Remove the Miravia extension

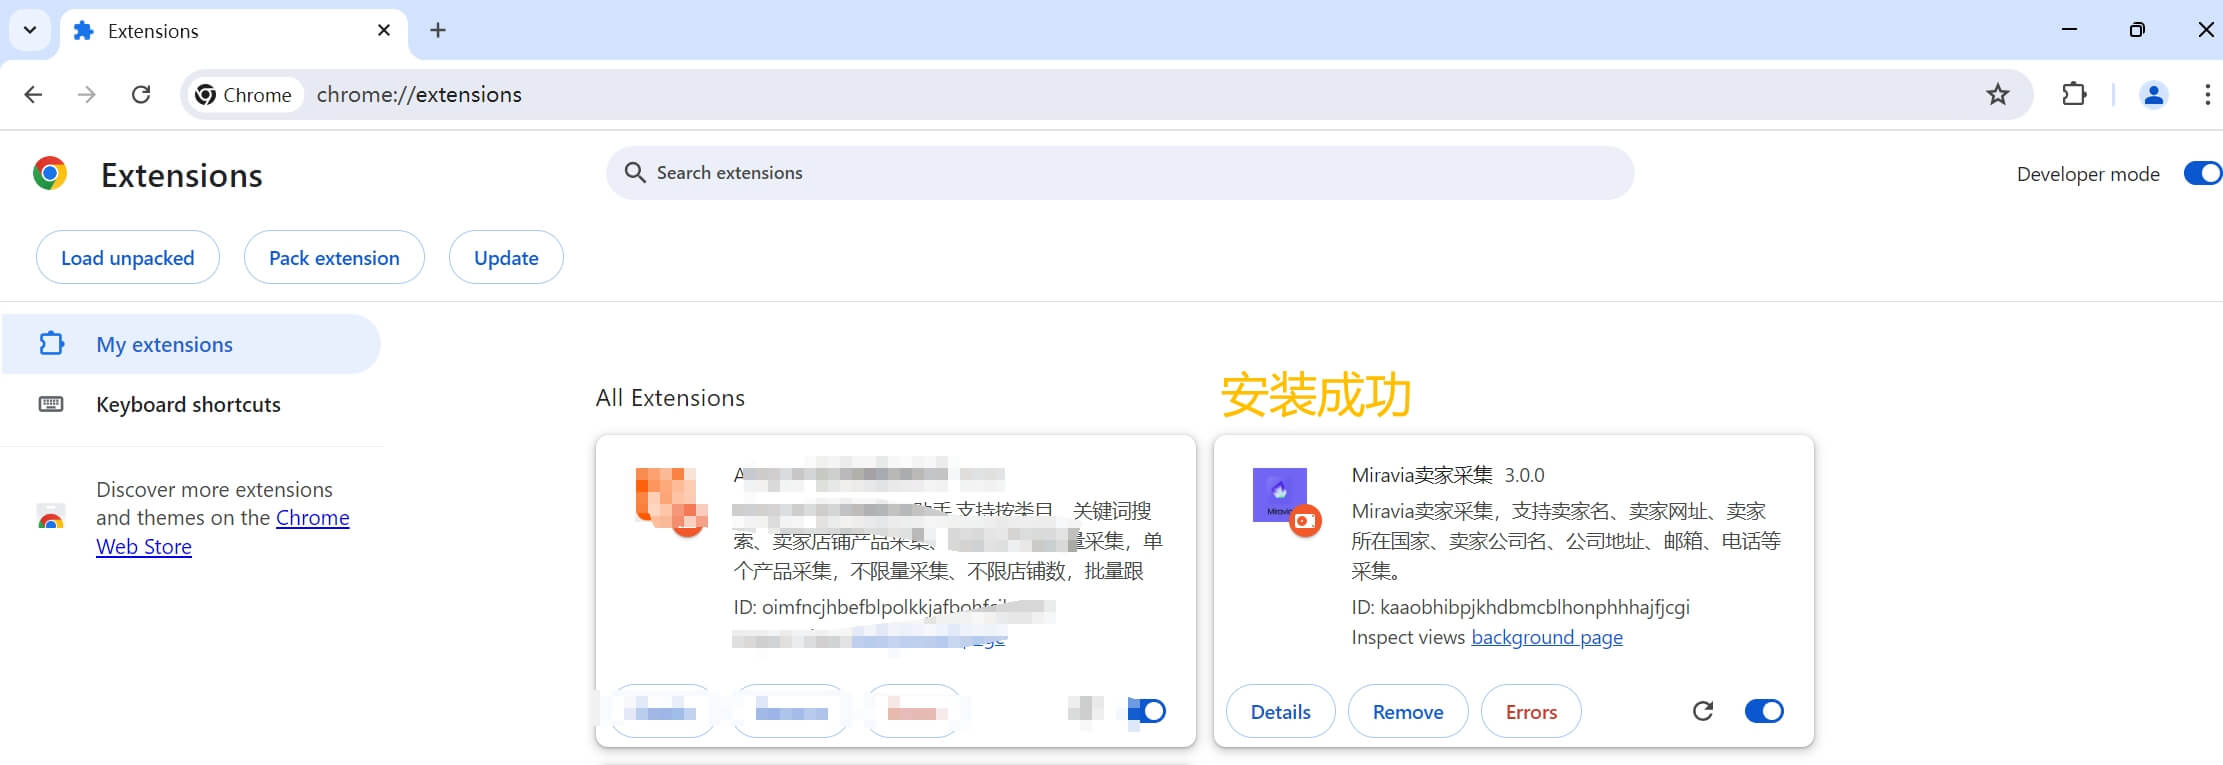click(1408, 712)
